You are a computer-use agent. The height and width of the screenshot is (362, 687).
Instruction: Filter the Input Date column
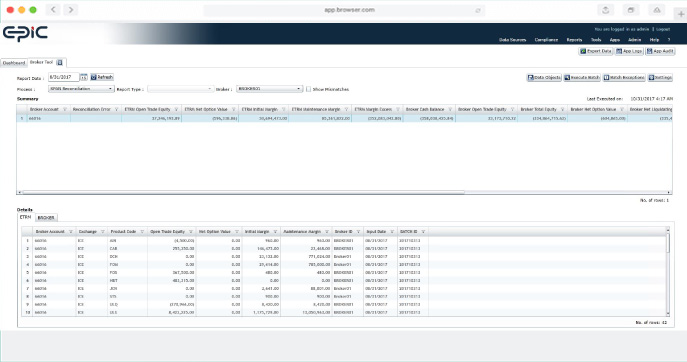coord(392,231)
